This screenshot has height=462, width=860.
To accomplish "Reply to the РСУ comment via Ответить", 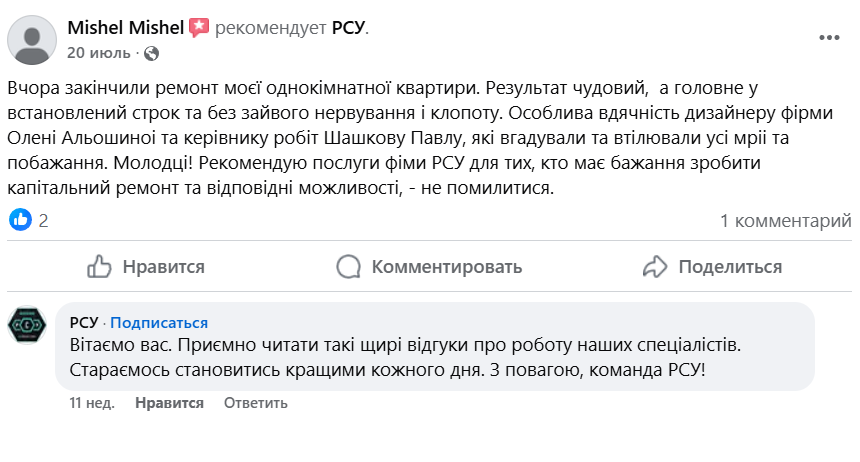I will click(255, 403).
